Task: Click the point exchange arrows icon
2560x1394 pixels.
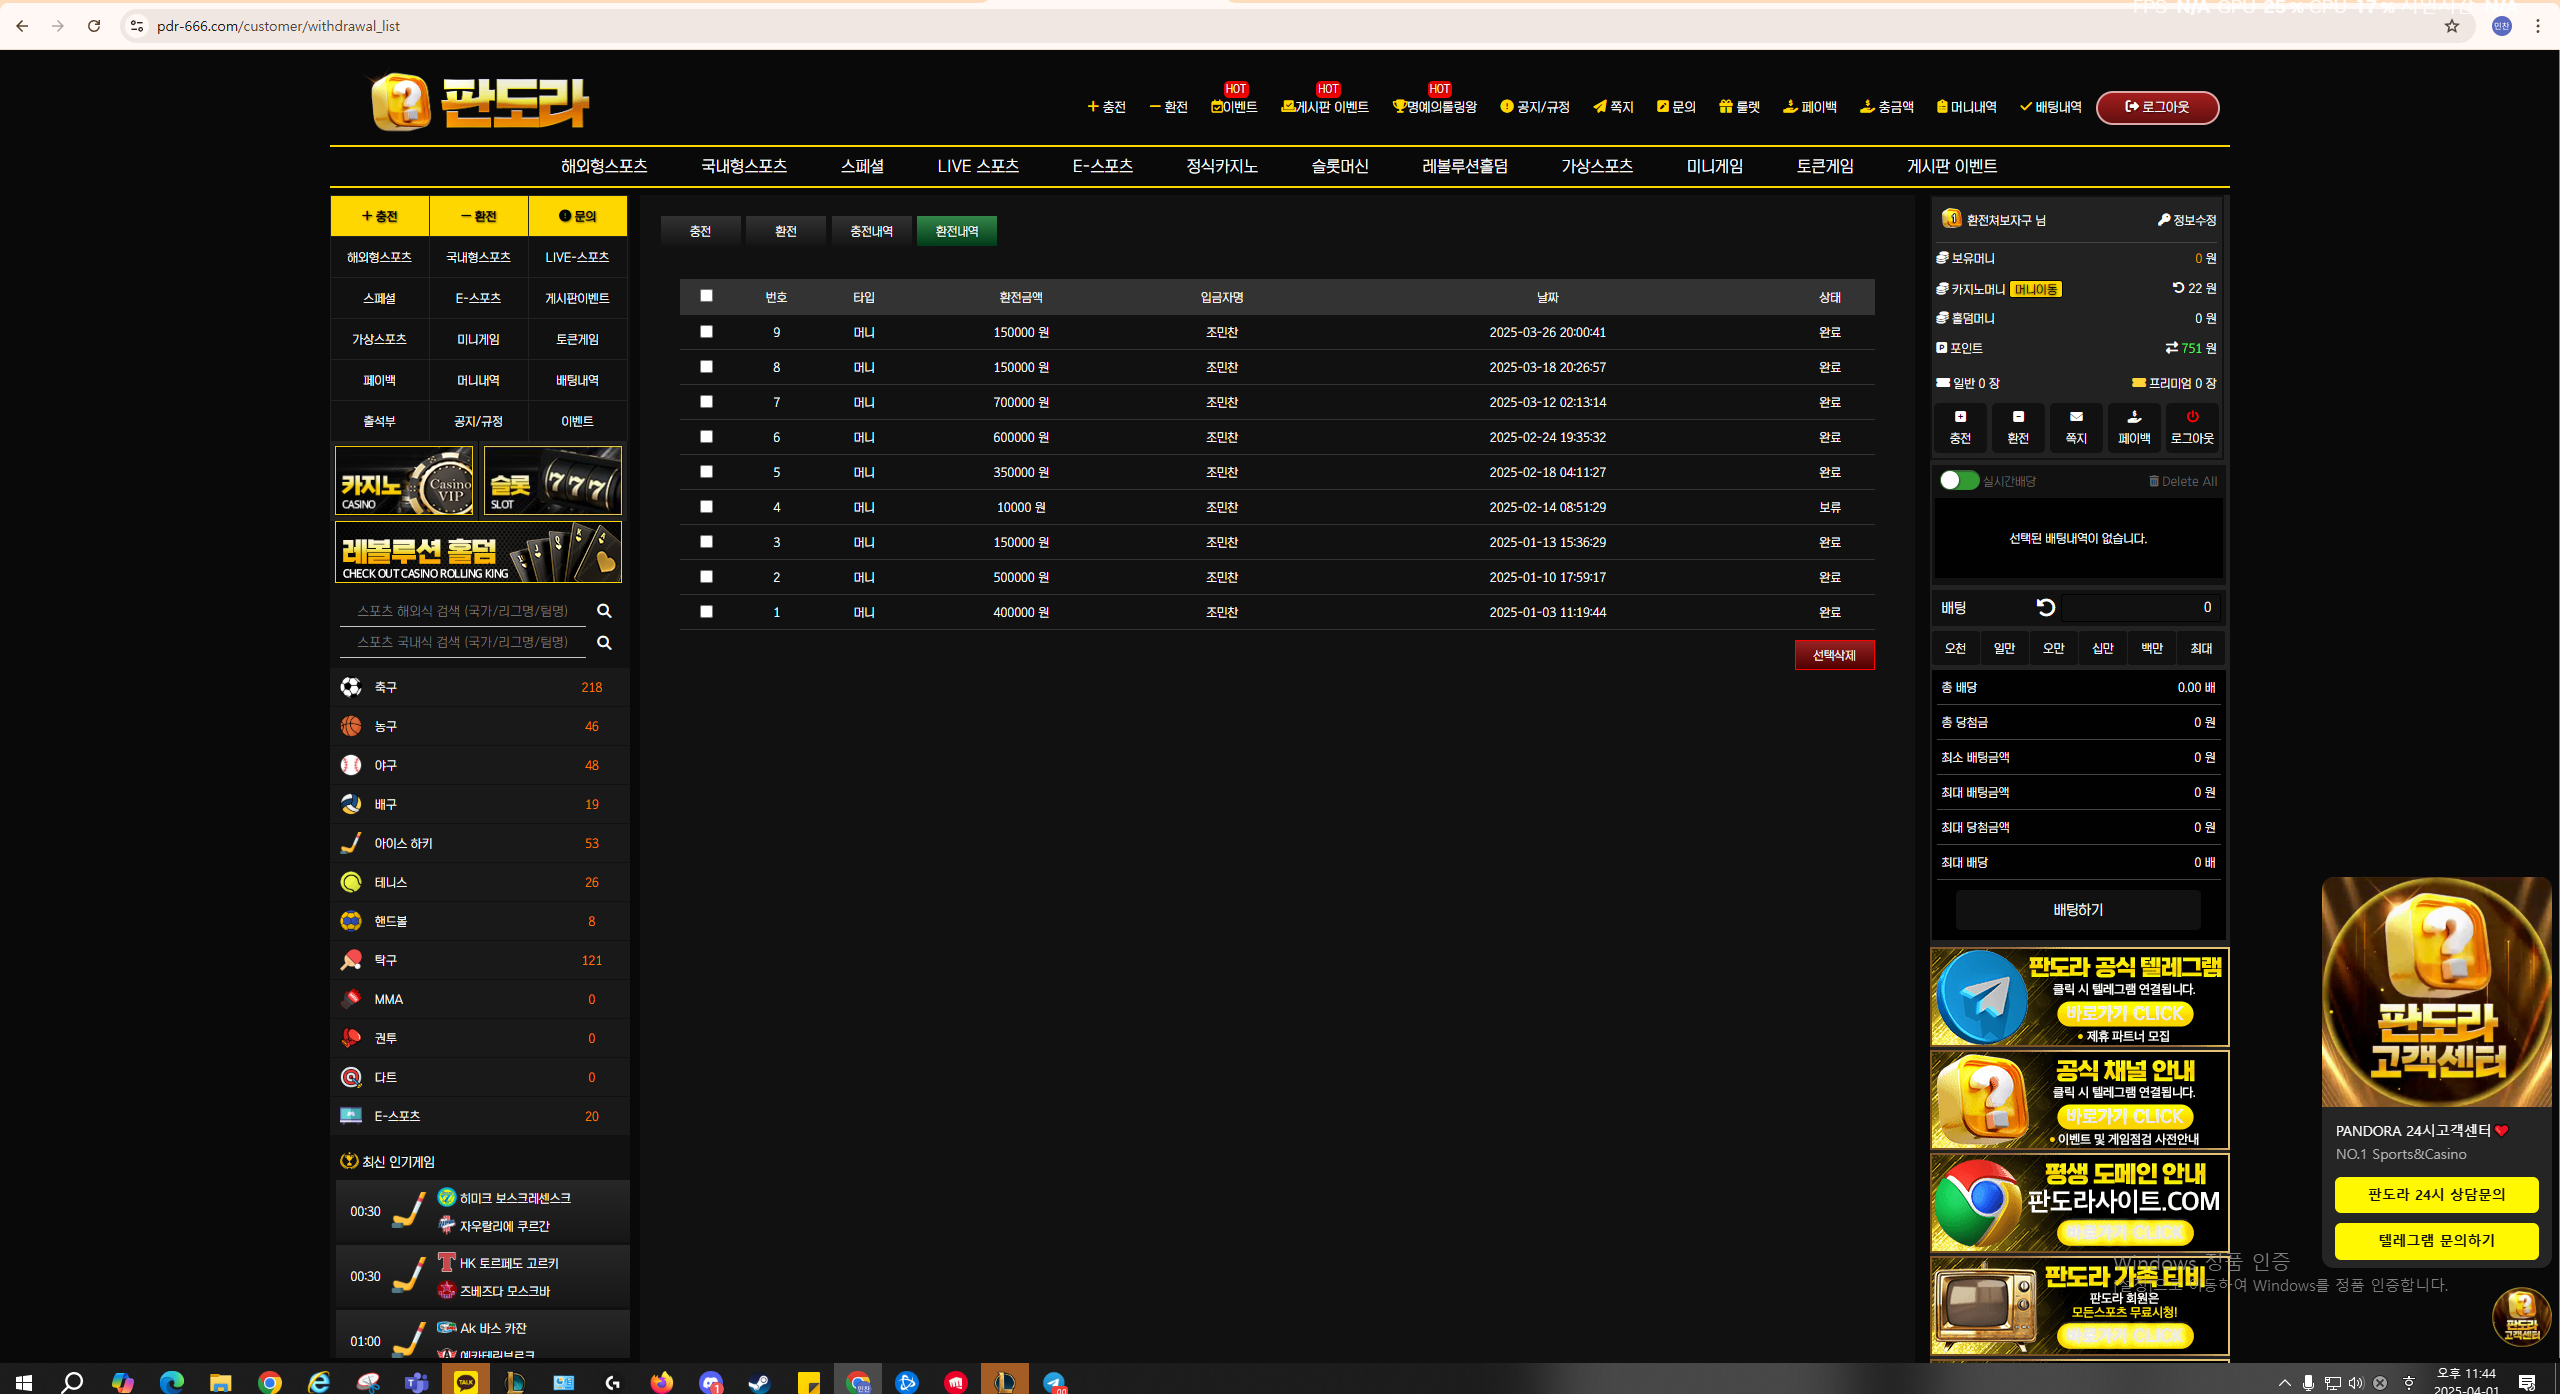Action: [2171, 348]
